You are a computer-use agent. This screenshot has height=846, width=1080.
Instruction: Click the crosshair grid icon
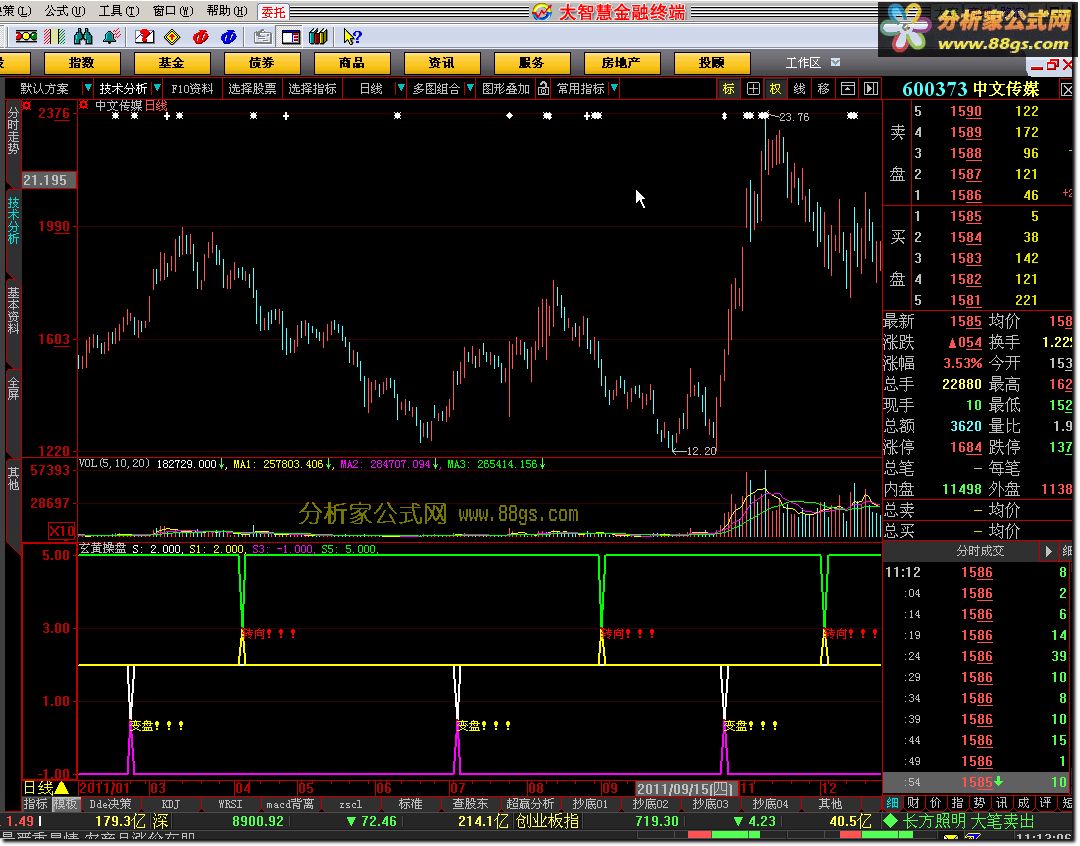754,88
